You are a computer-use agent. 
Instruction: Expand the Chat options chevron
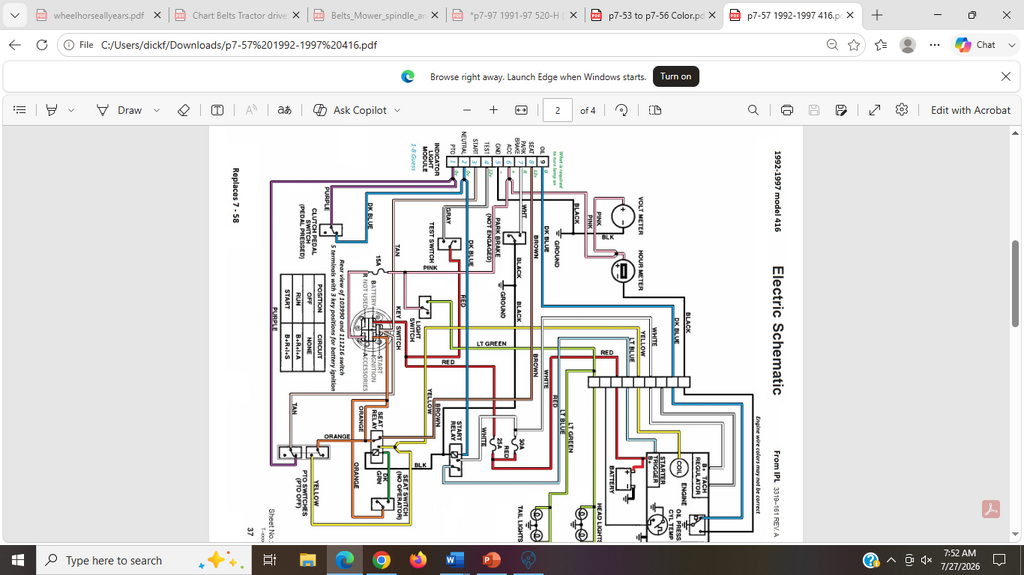1012,45
